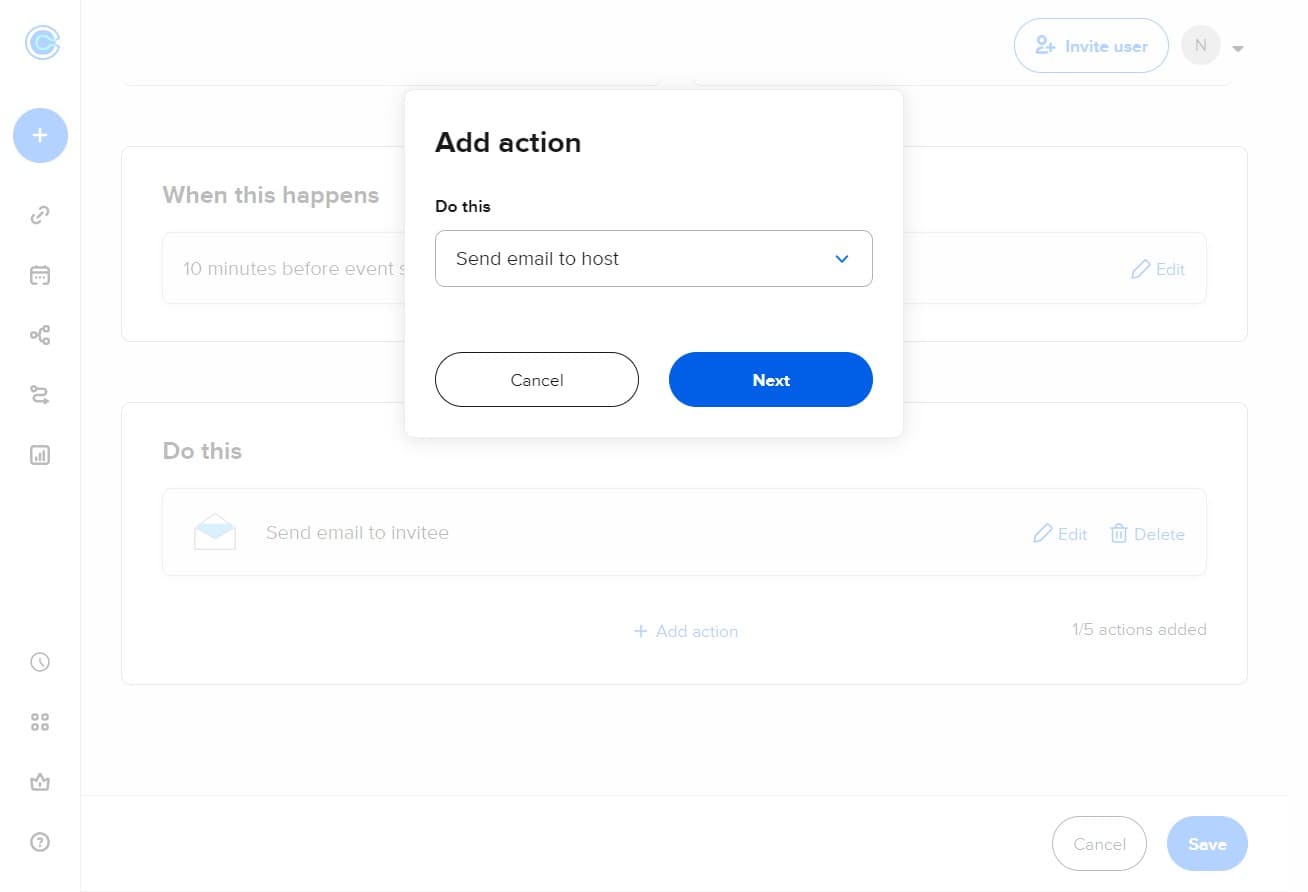Click Next in Add action dialog
This screenshot has height=892, width=1308.
tap(770, 380)
